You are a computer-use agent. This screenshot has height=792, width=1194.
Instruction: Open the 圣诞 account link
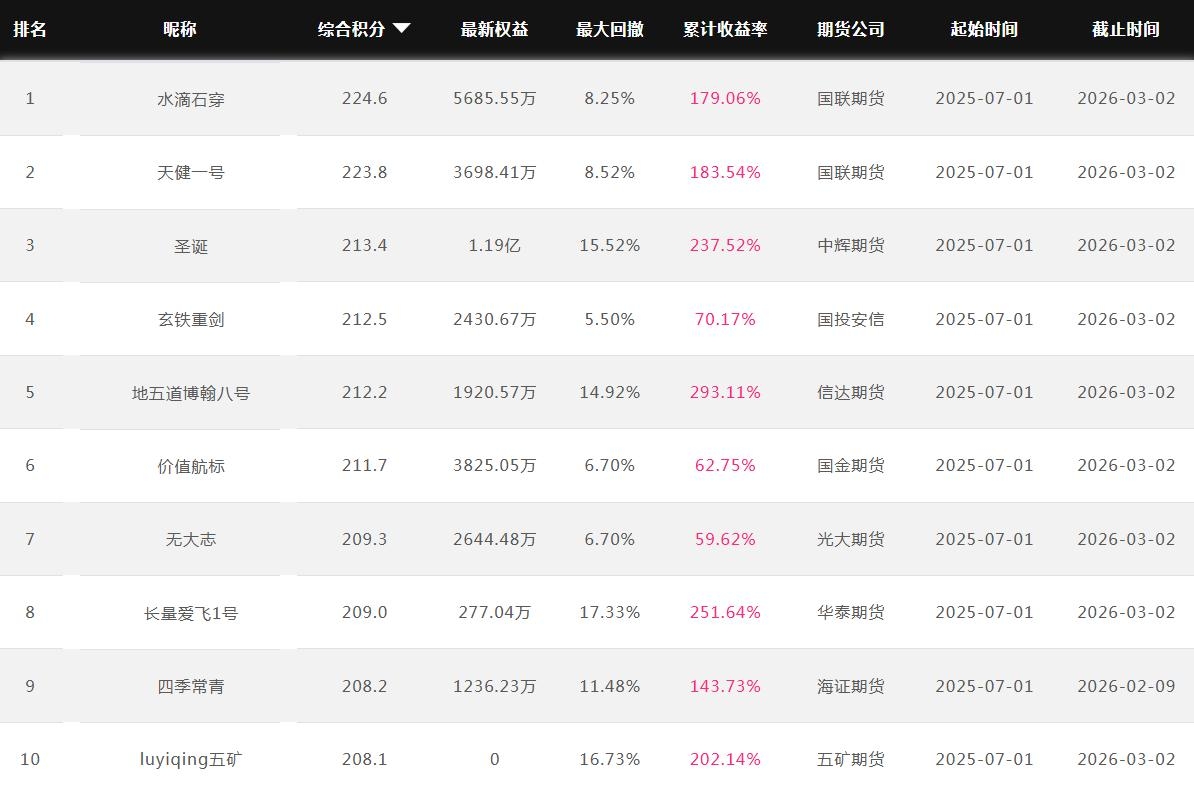tap(191, 246)
